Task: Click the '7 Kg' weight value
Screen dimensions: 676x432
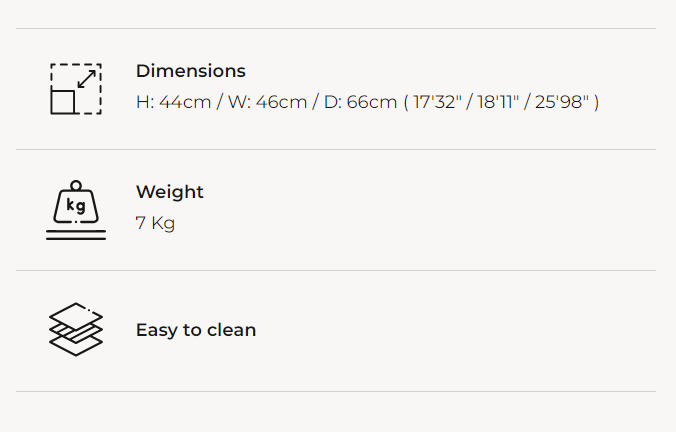Action: pos(155,223)
